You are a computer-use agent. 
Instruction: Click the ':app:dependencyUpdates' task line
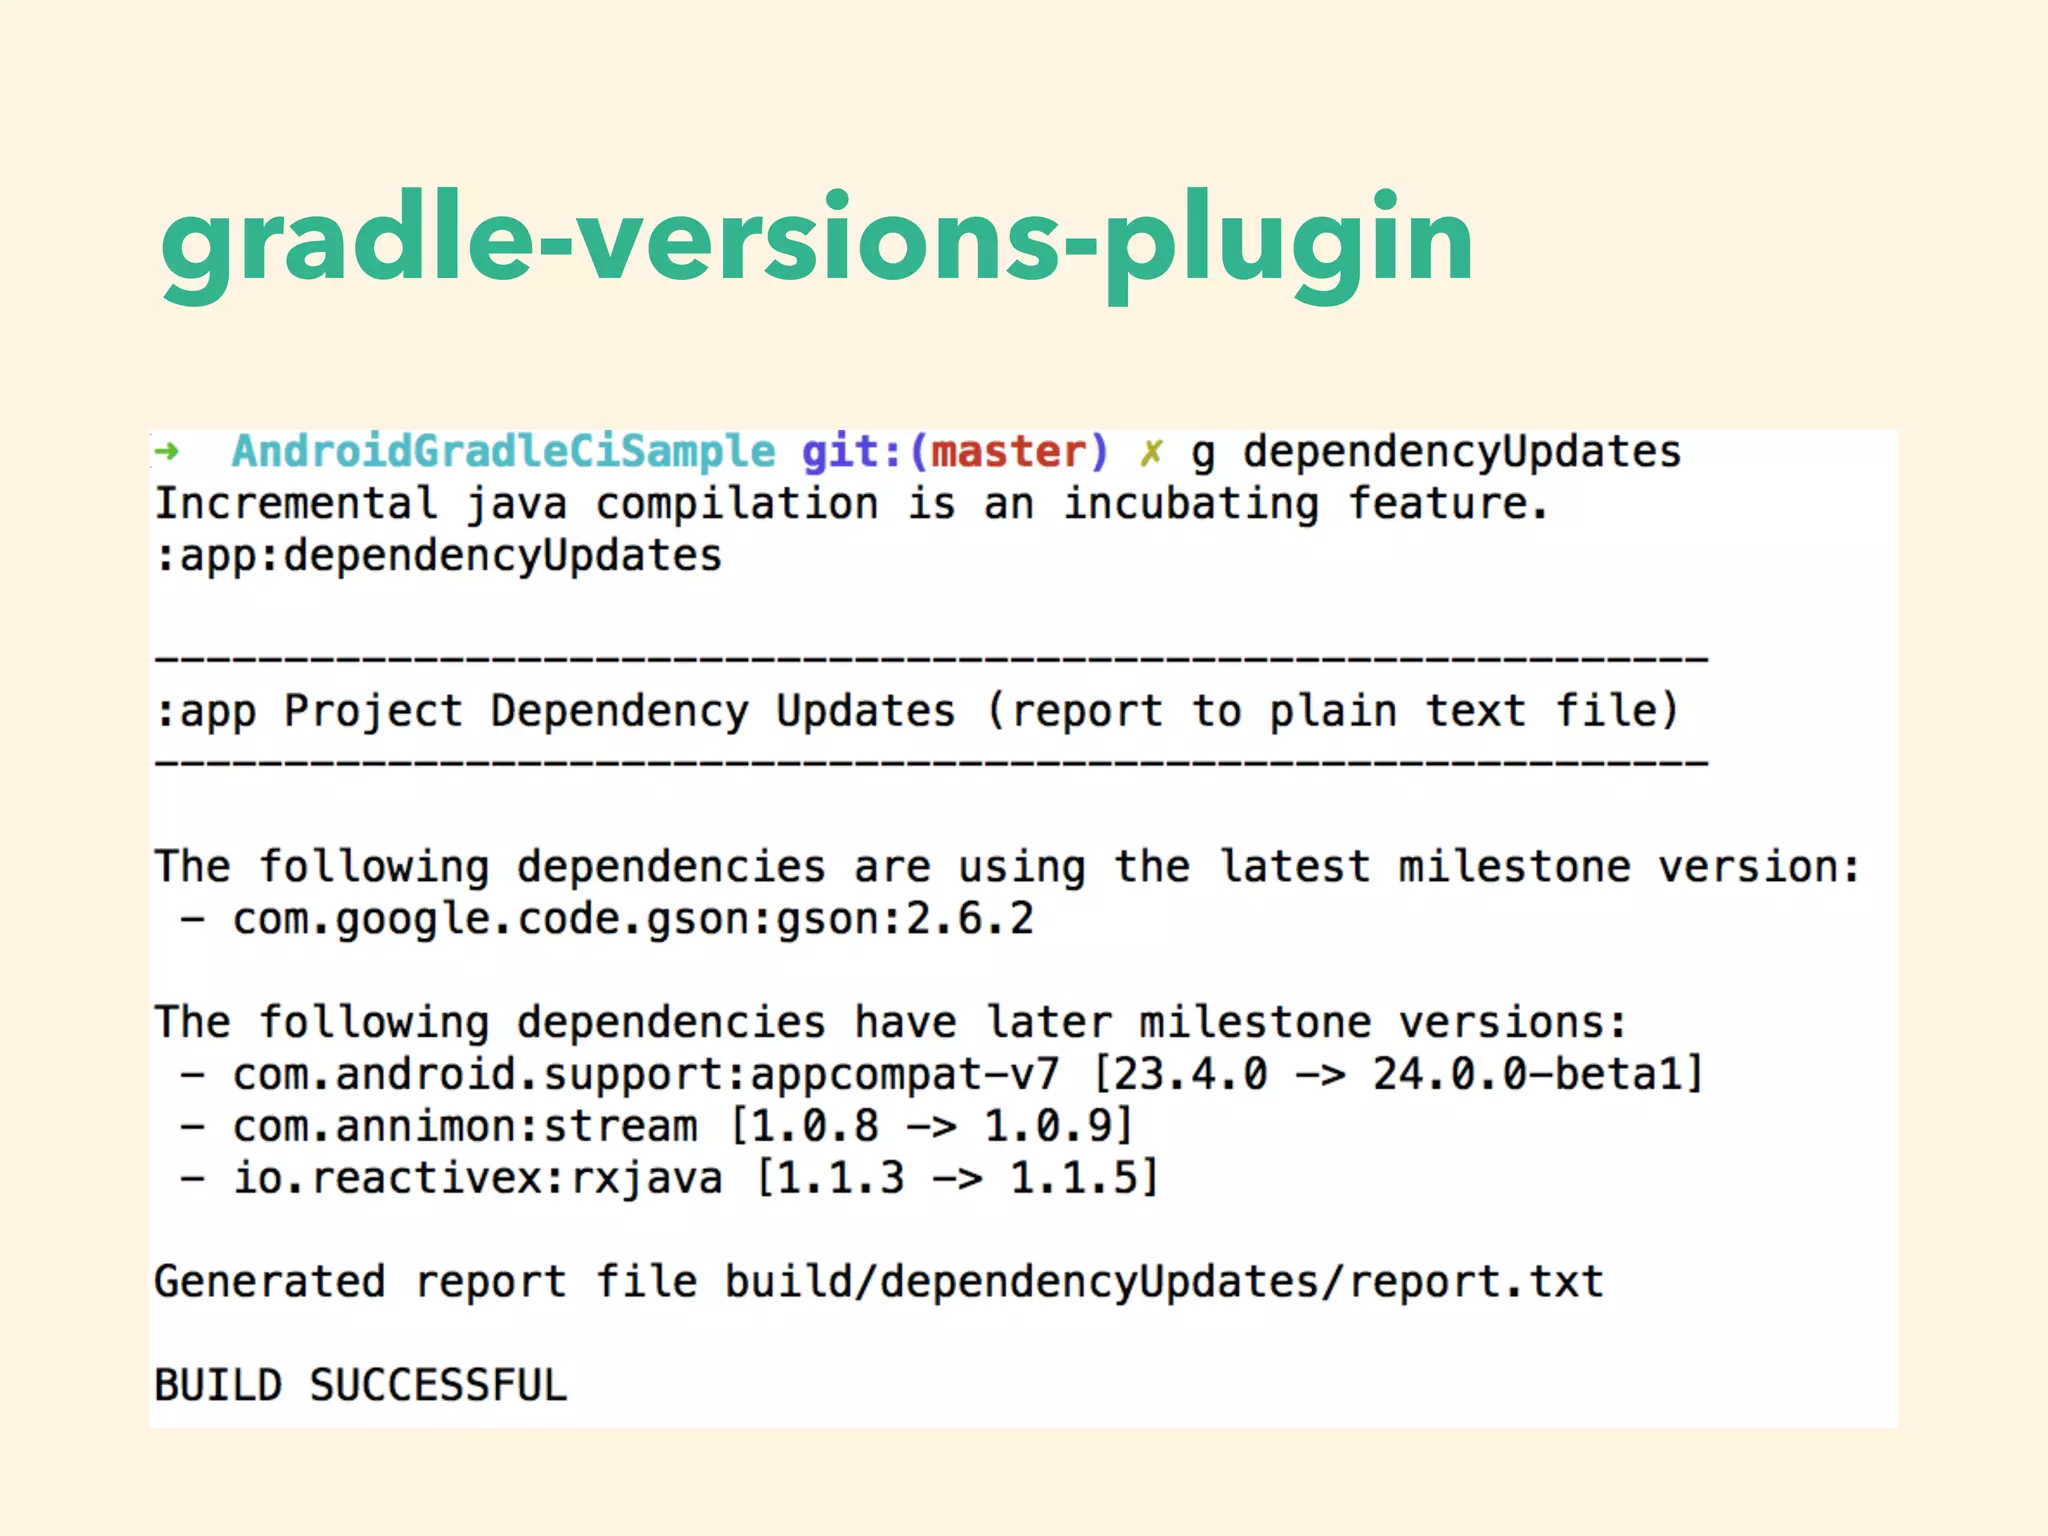point(438,556)
